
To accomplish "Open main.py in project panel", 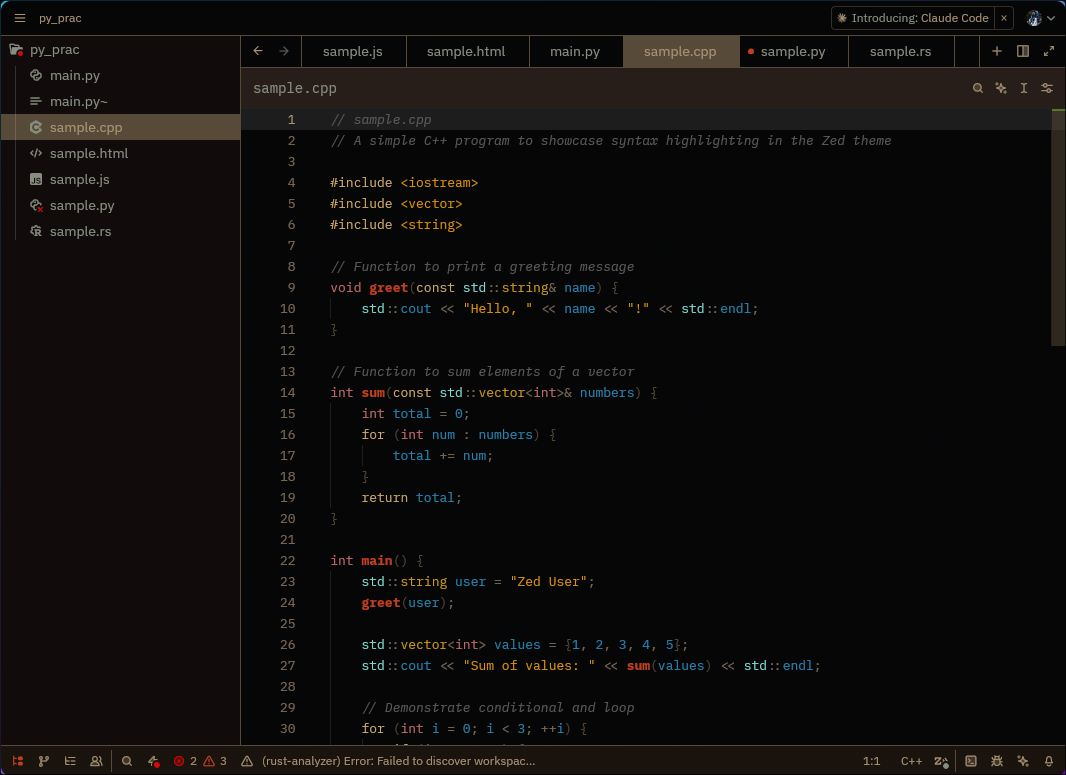I will pos(120,75).
